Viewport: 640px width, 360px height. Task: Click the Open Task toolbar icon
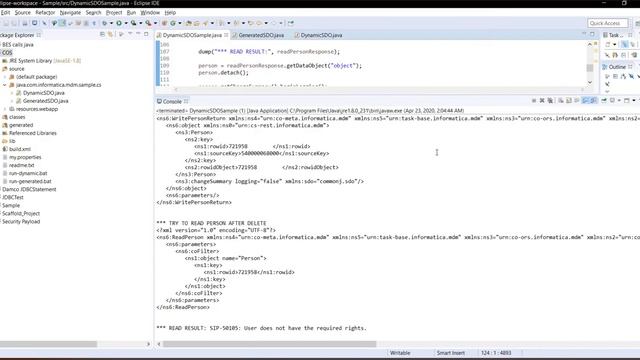tap(196, 23)
